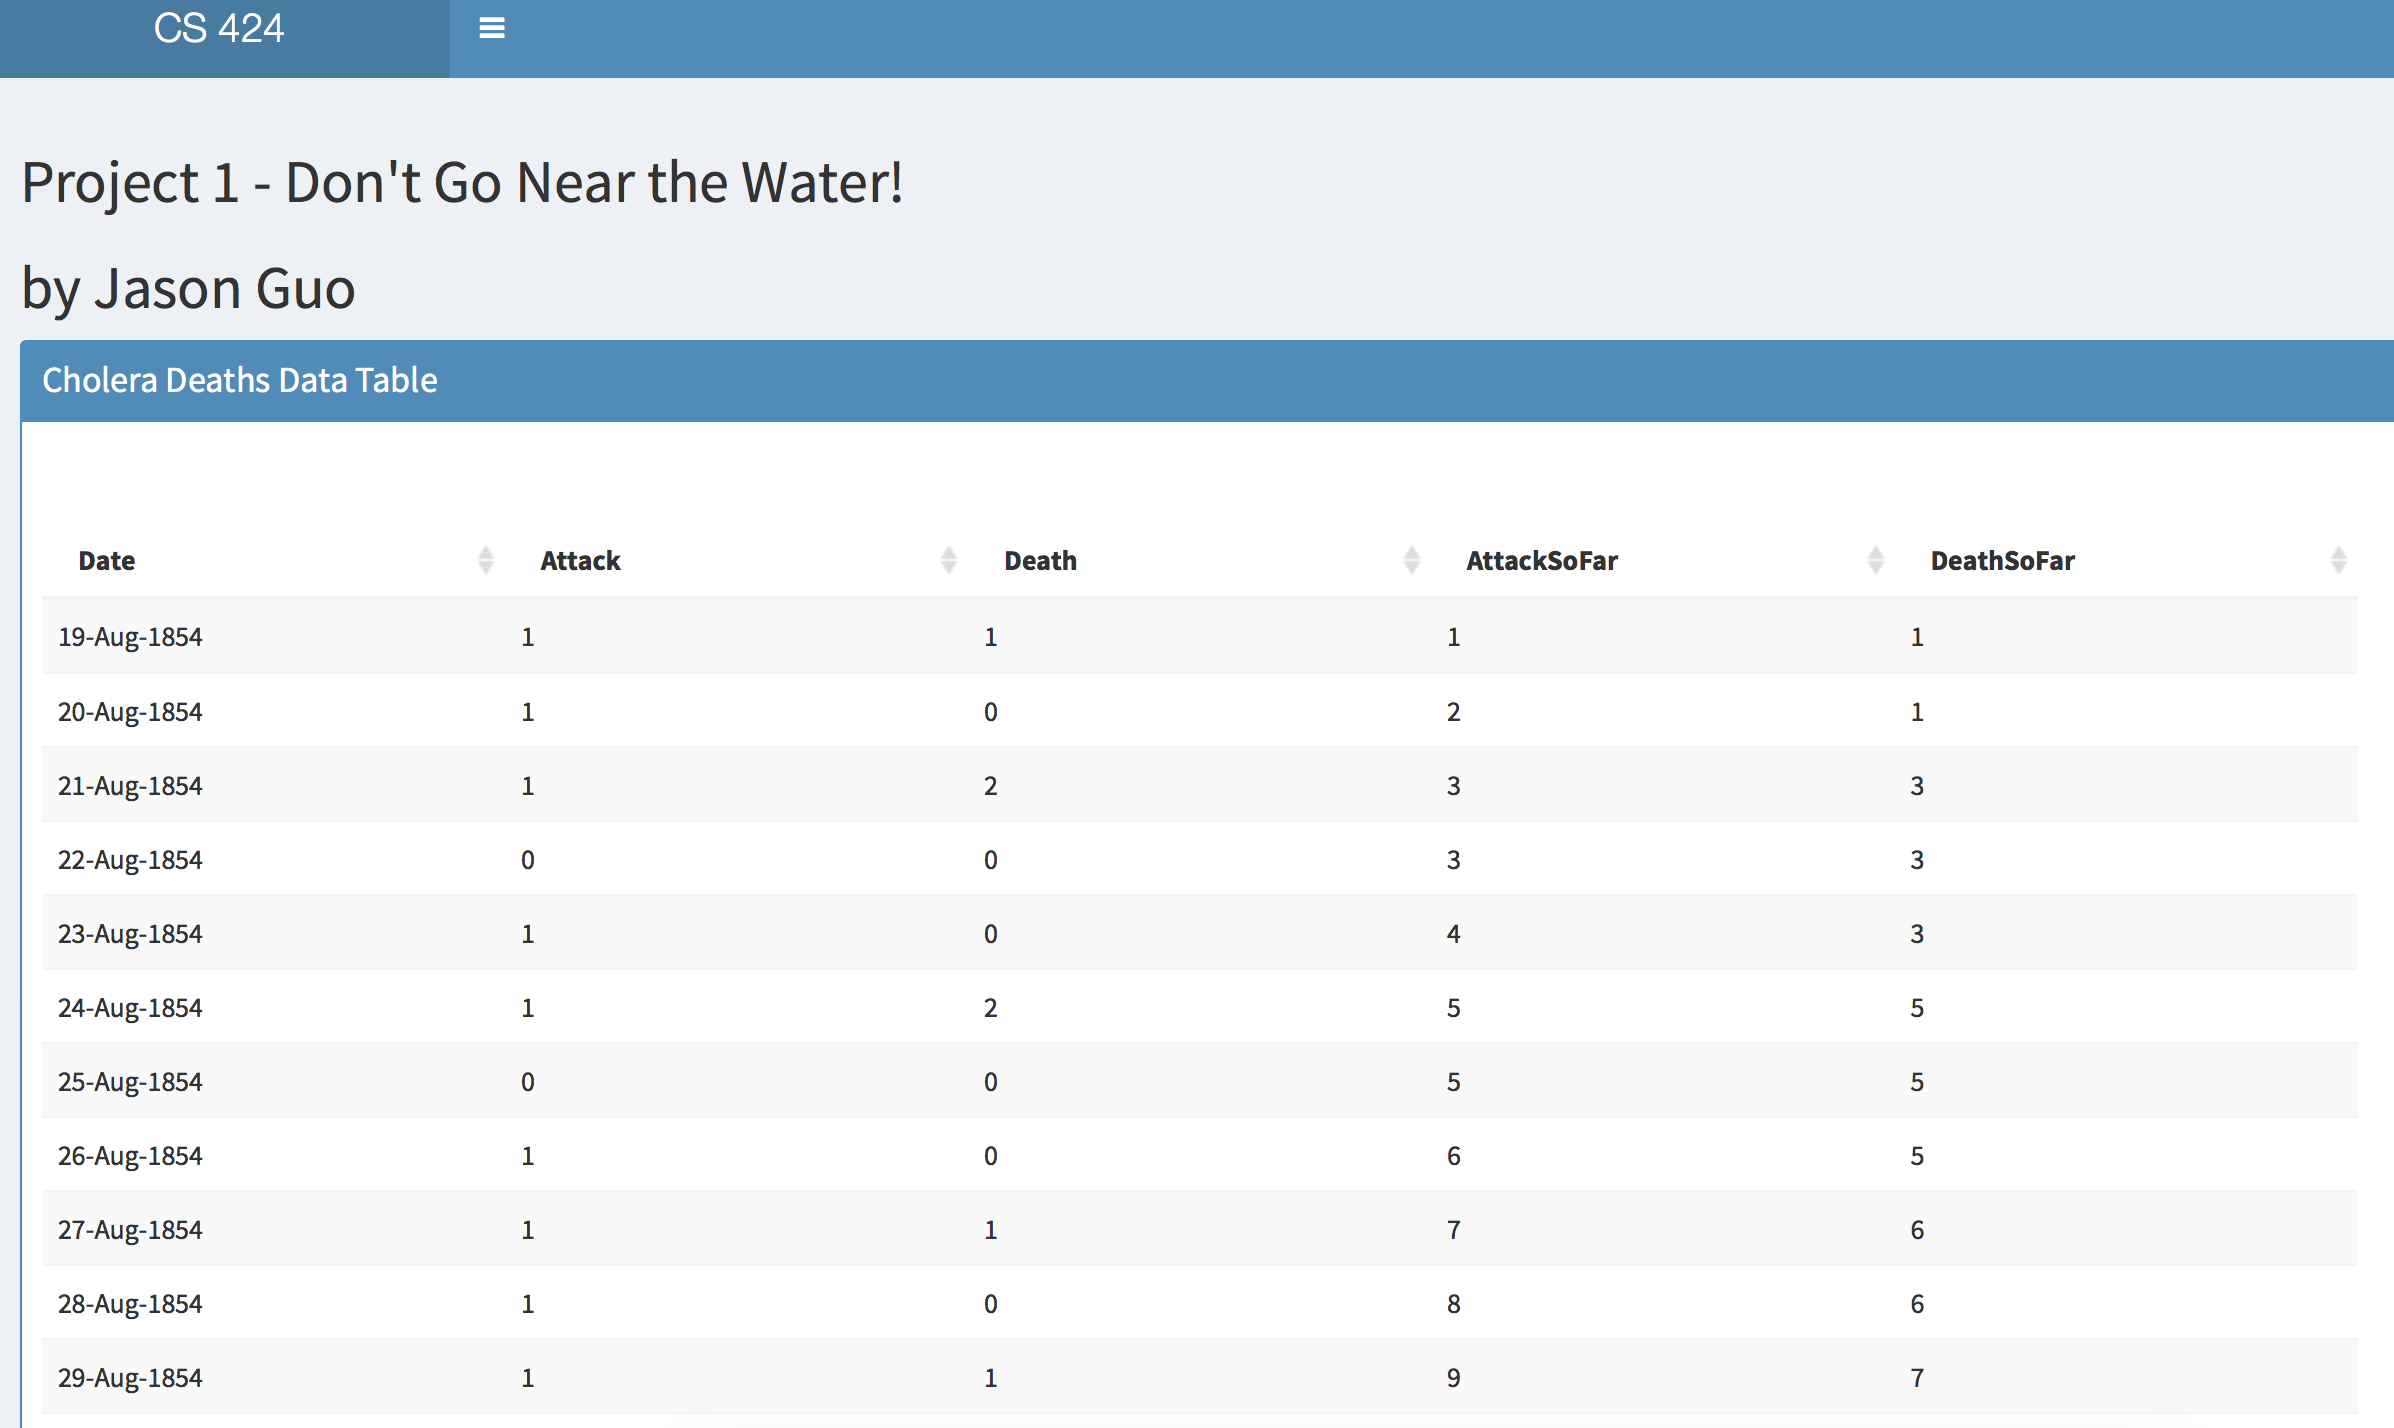The width and height of the screenshot is (2394, 1428).
Task: Click the by Jason Guo heading
Action: (189, 289)
